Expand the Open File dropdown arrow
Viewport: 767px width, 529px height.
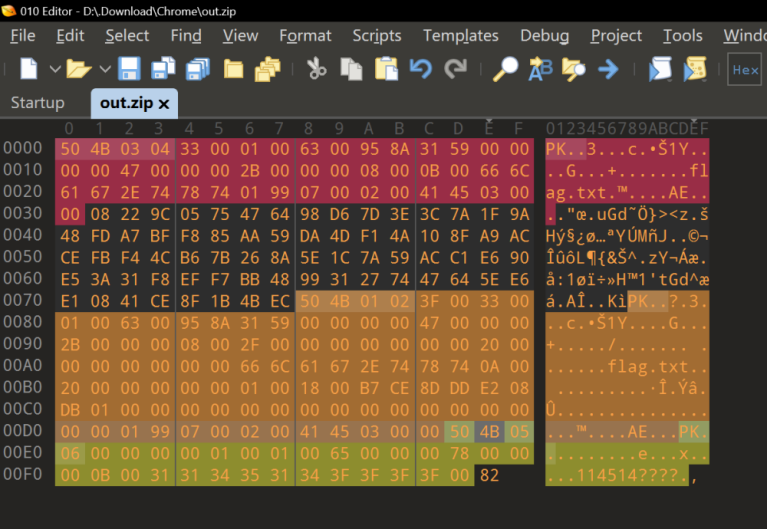[x=105, y=70]
